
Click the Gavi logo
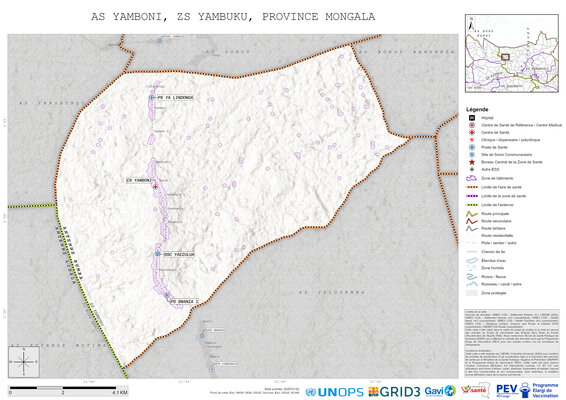[x=440, y=391]
